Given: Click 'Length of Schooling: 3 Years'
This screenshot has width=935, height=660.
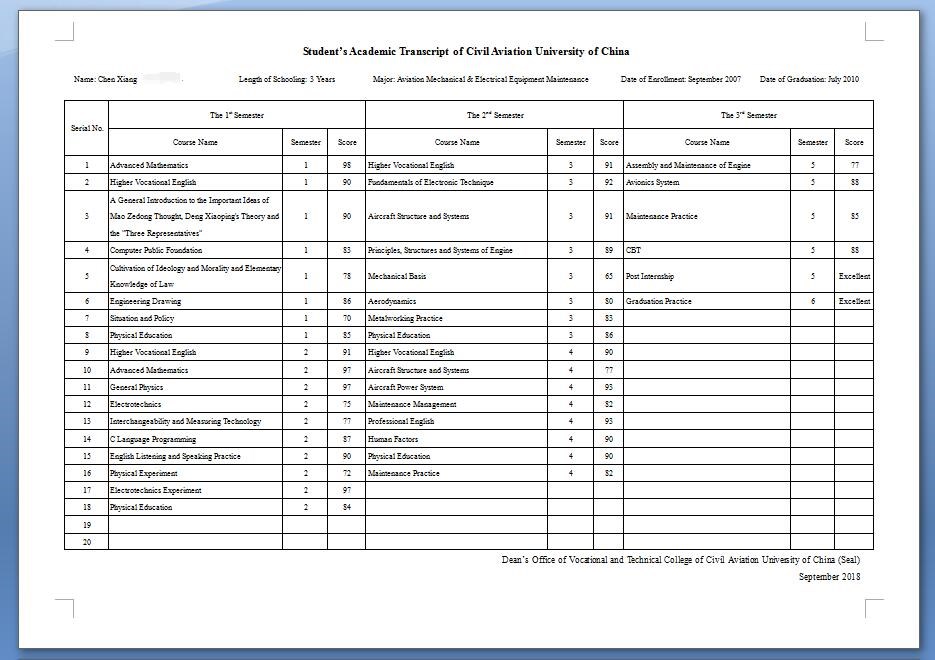Looking at the screenshot, I should click(x=287, y=79).
